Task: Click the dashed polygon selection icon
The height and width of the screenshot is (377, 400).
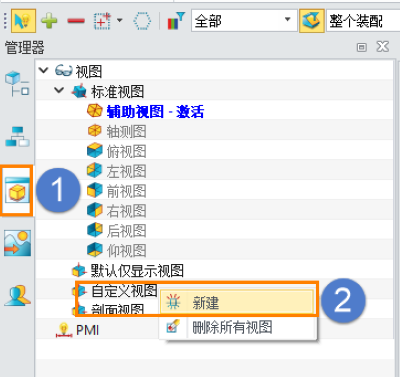Action: (x=142, y=21)
